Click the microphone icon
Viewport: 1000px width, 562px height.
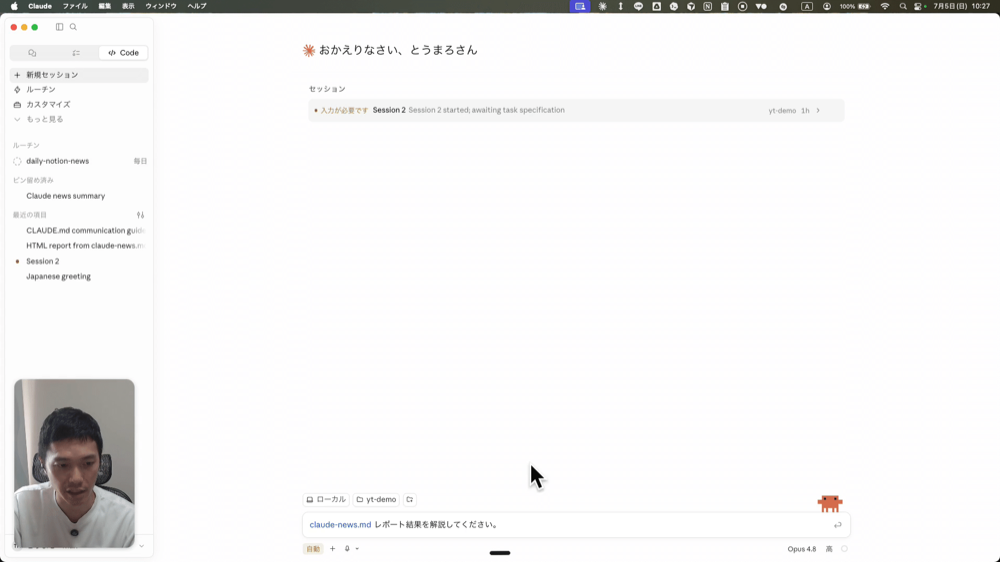click(347, 549)
